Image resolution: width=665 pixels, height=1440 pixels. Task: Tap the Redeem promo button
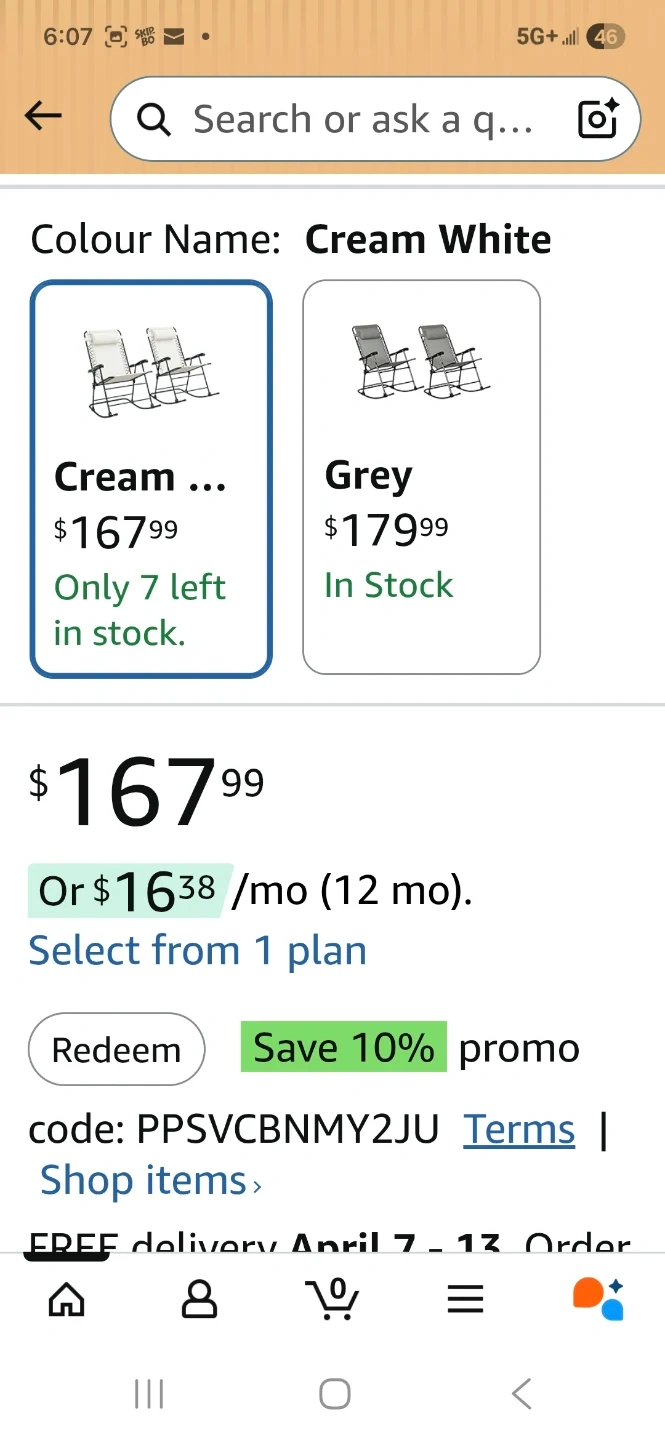[117, 1050]
